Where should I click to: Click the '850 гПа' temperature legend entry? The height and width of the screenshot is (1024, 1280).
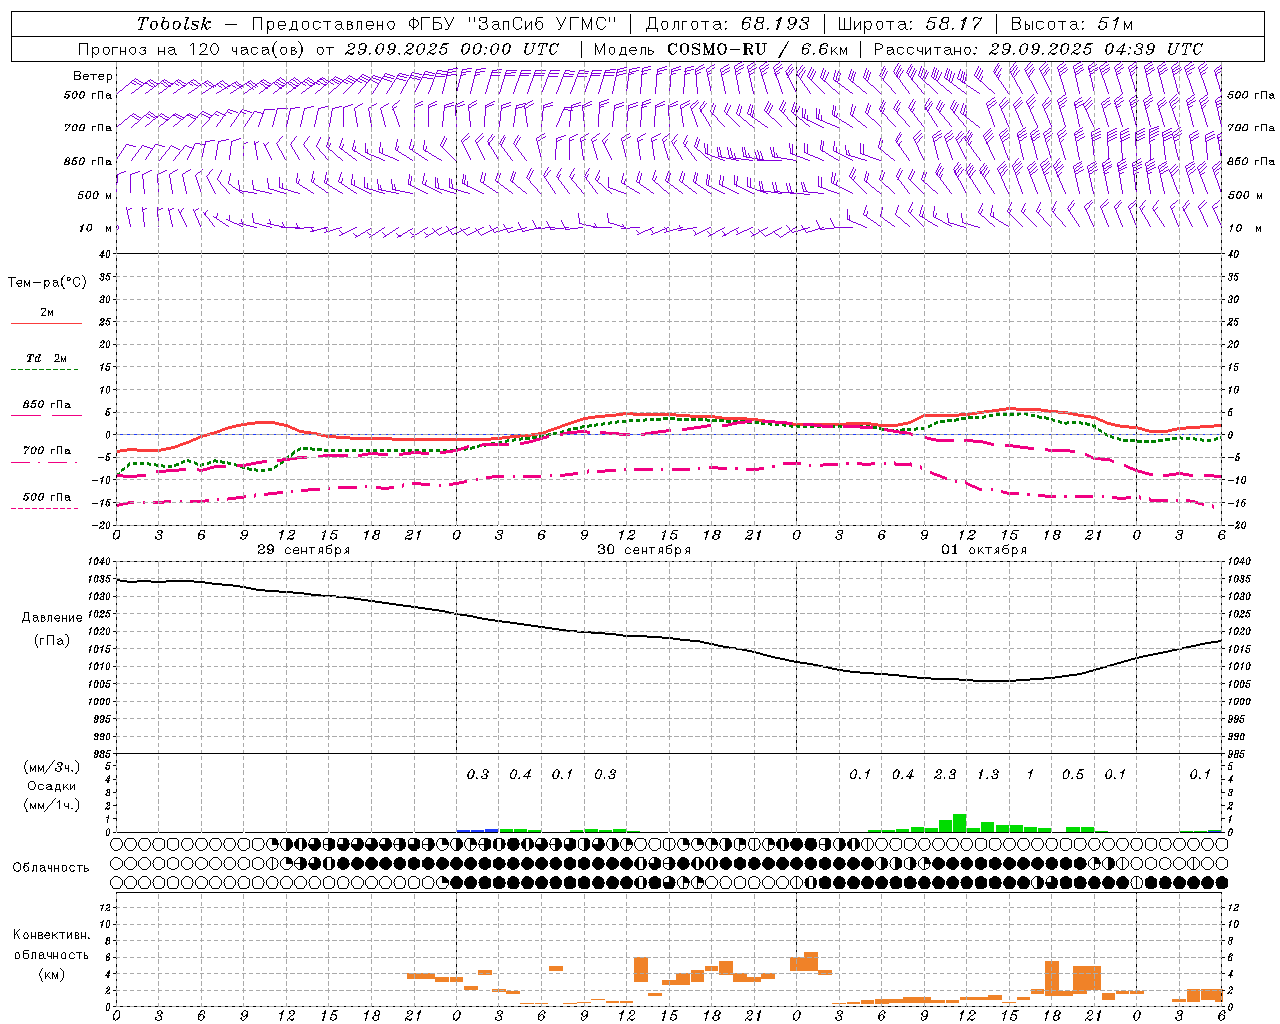(x=46, y=405)
